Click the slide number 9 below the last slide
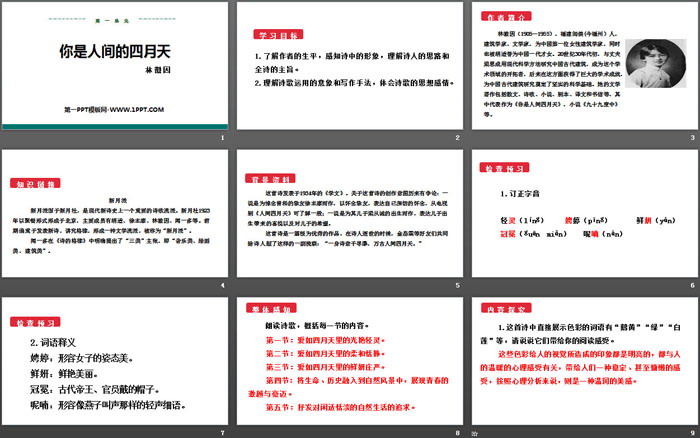The width and height of the screenshot is (700, 438). pyautogui.click(x=692, y=433)
